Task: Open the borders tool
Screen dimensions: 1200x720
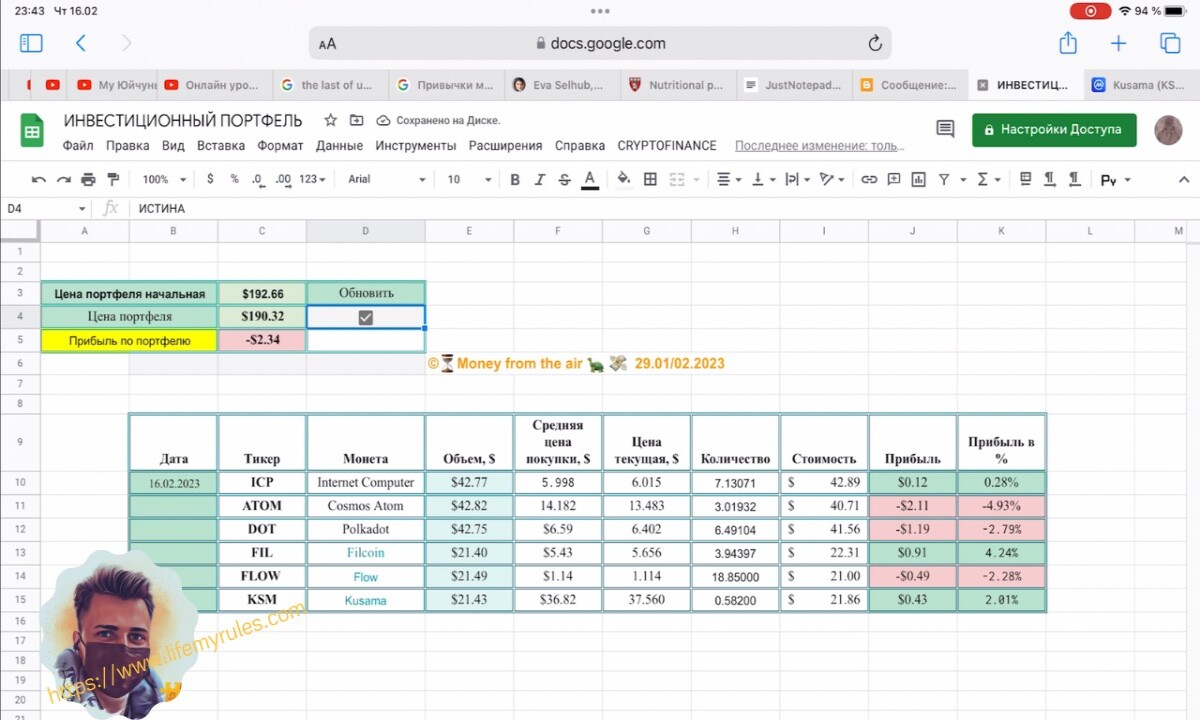Action: pos(650,179)
